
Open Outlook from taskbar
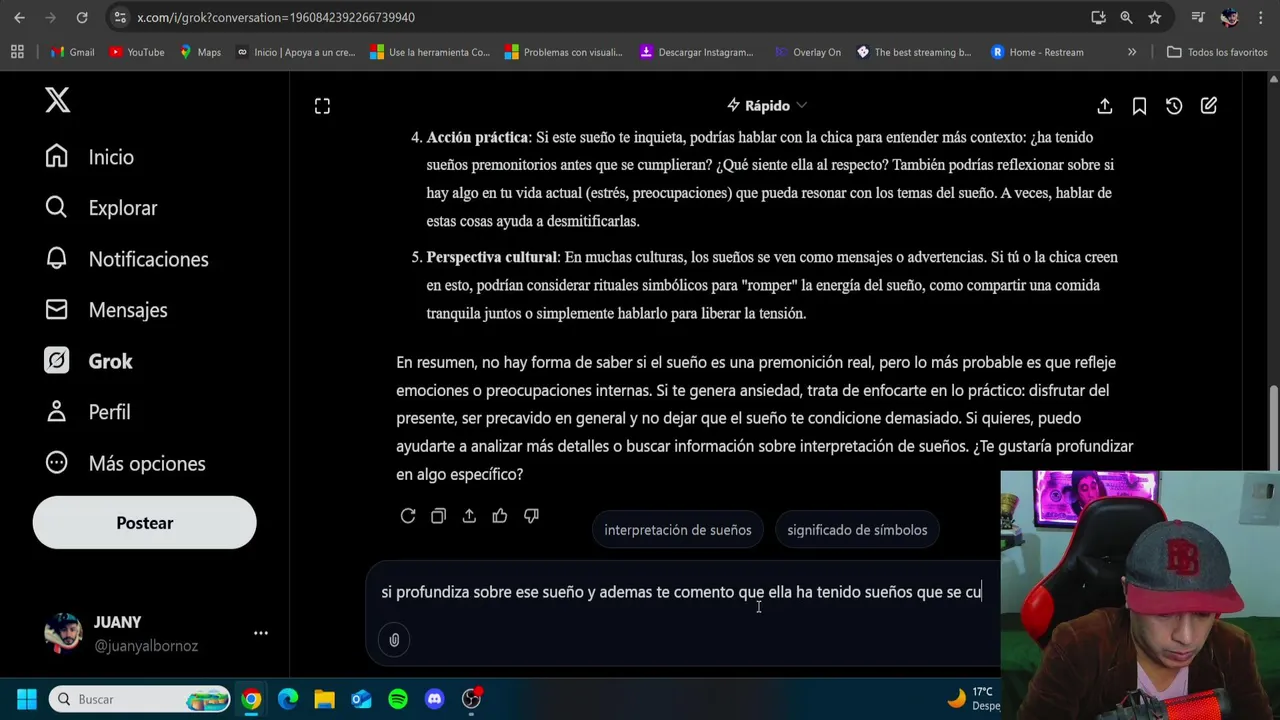click(361, 699)
